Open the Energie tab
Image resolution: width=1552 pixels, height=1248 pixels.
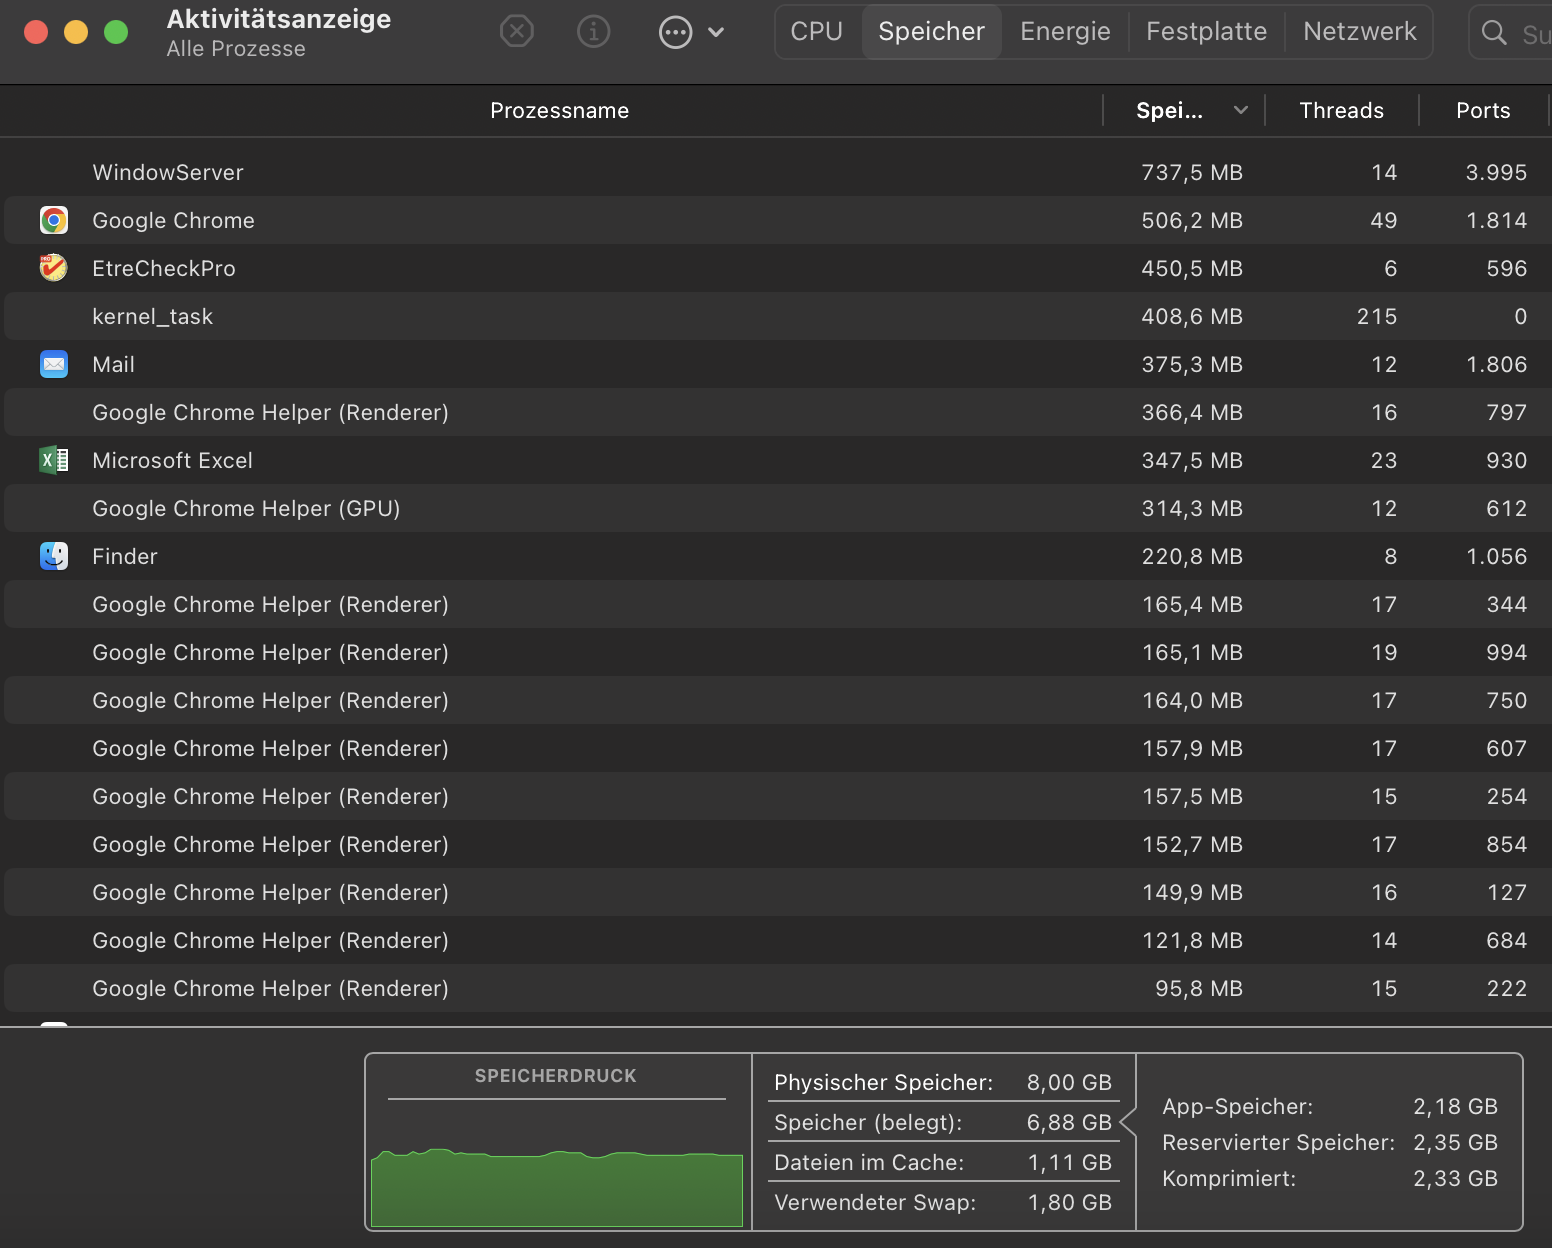pos(1065,32)
